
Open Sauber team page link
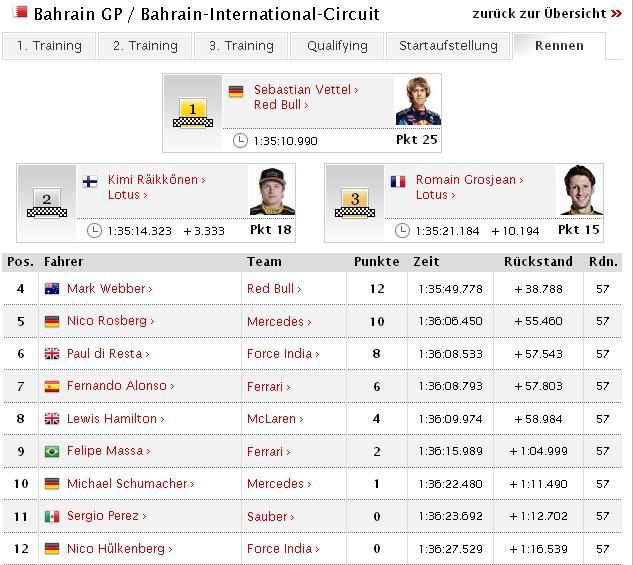[x=270, y=516]
